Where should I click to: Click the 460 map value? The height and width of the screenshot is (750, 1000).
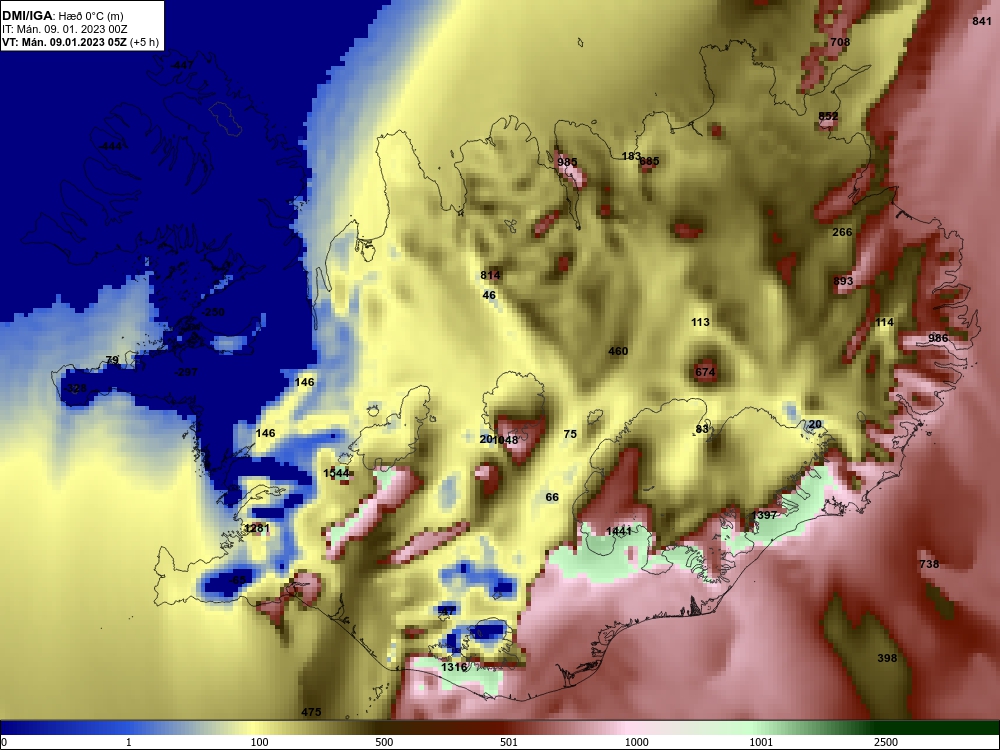point(618,351)
